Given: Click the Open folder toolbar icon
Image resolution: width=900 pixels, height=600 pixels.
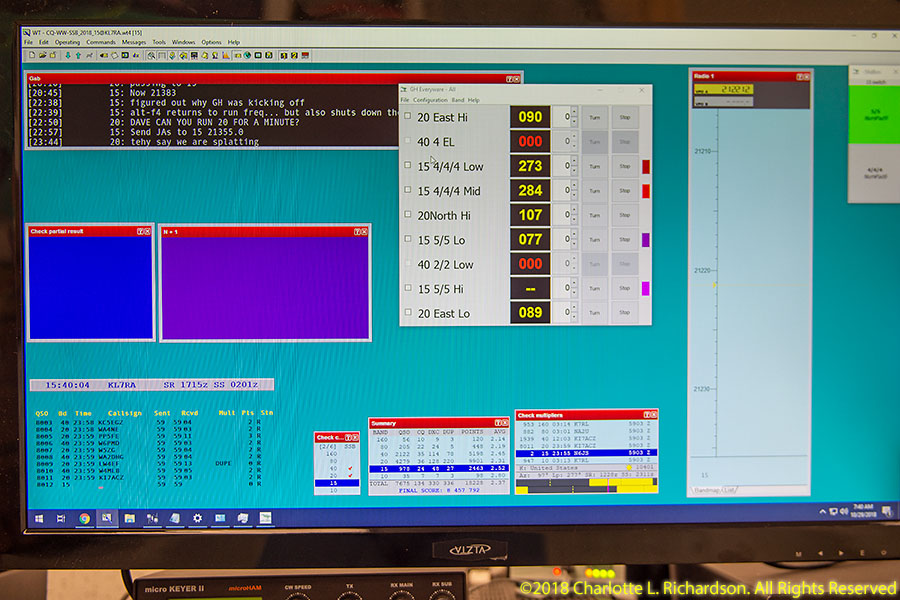Looking at the screenshot, I should pos(40,55).
